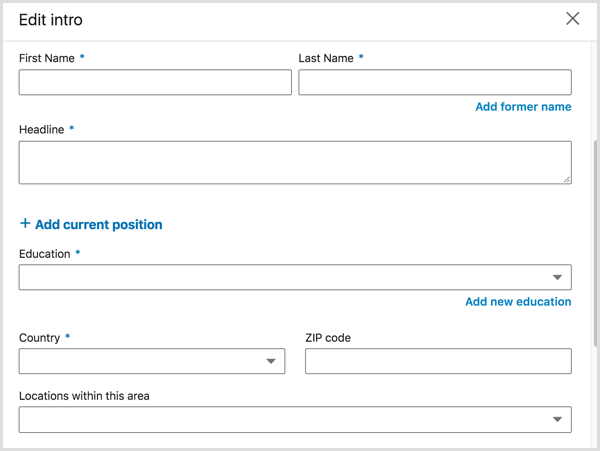Click the First Name label

47,59
